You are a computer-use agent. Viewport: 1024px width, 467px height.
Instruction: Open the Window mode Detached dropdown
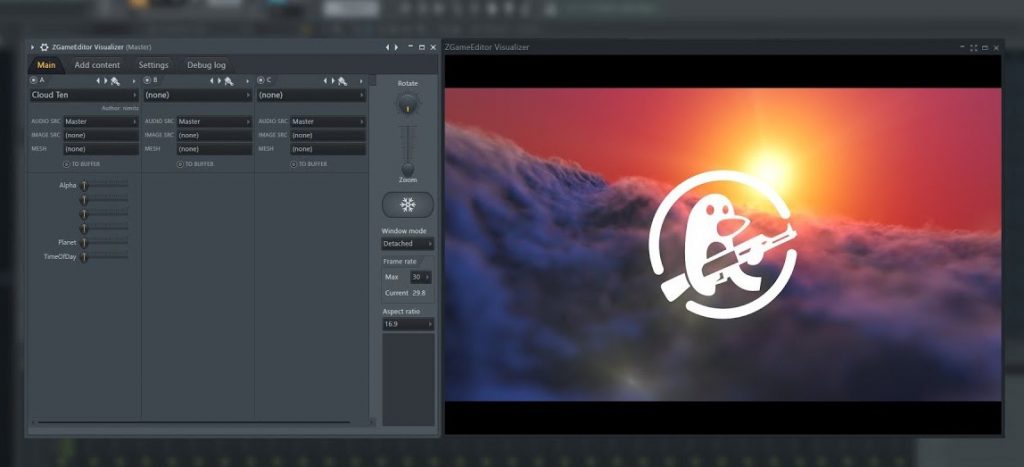coord(408,243)
